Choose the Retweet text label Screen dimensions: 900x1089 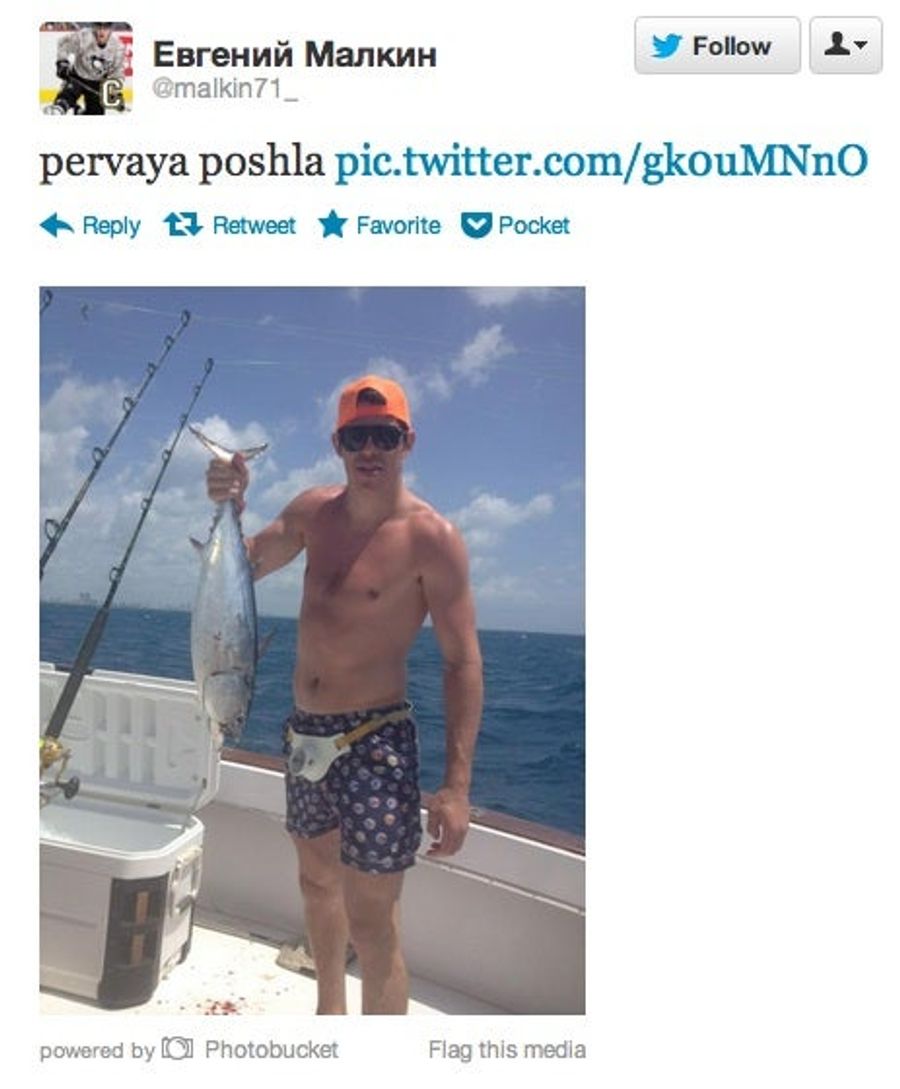click(254, 225)
